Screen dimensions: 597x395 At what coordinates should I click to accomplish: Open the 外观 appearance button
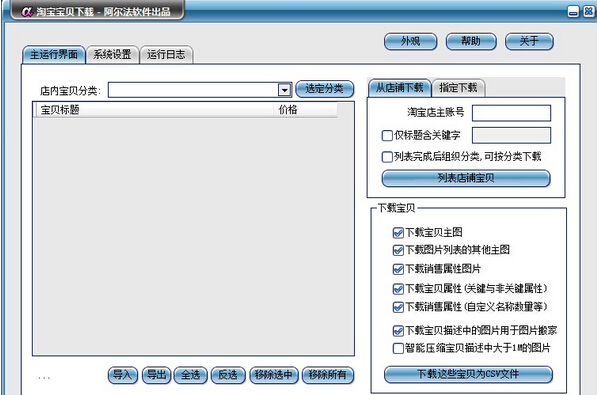[x=410, y=41]
